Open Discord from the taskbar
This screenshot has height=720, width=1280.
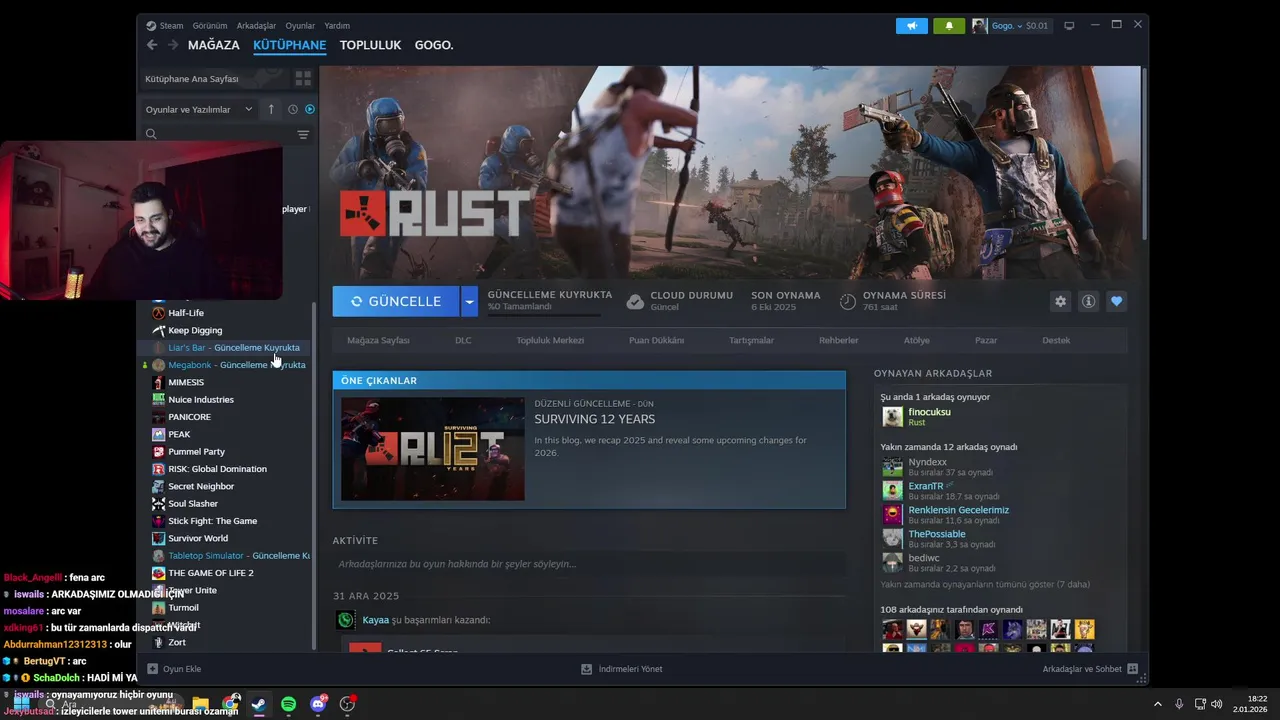click(318, 704)
